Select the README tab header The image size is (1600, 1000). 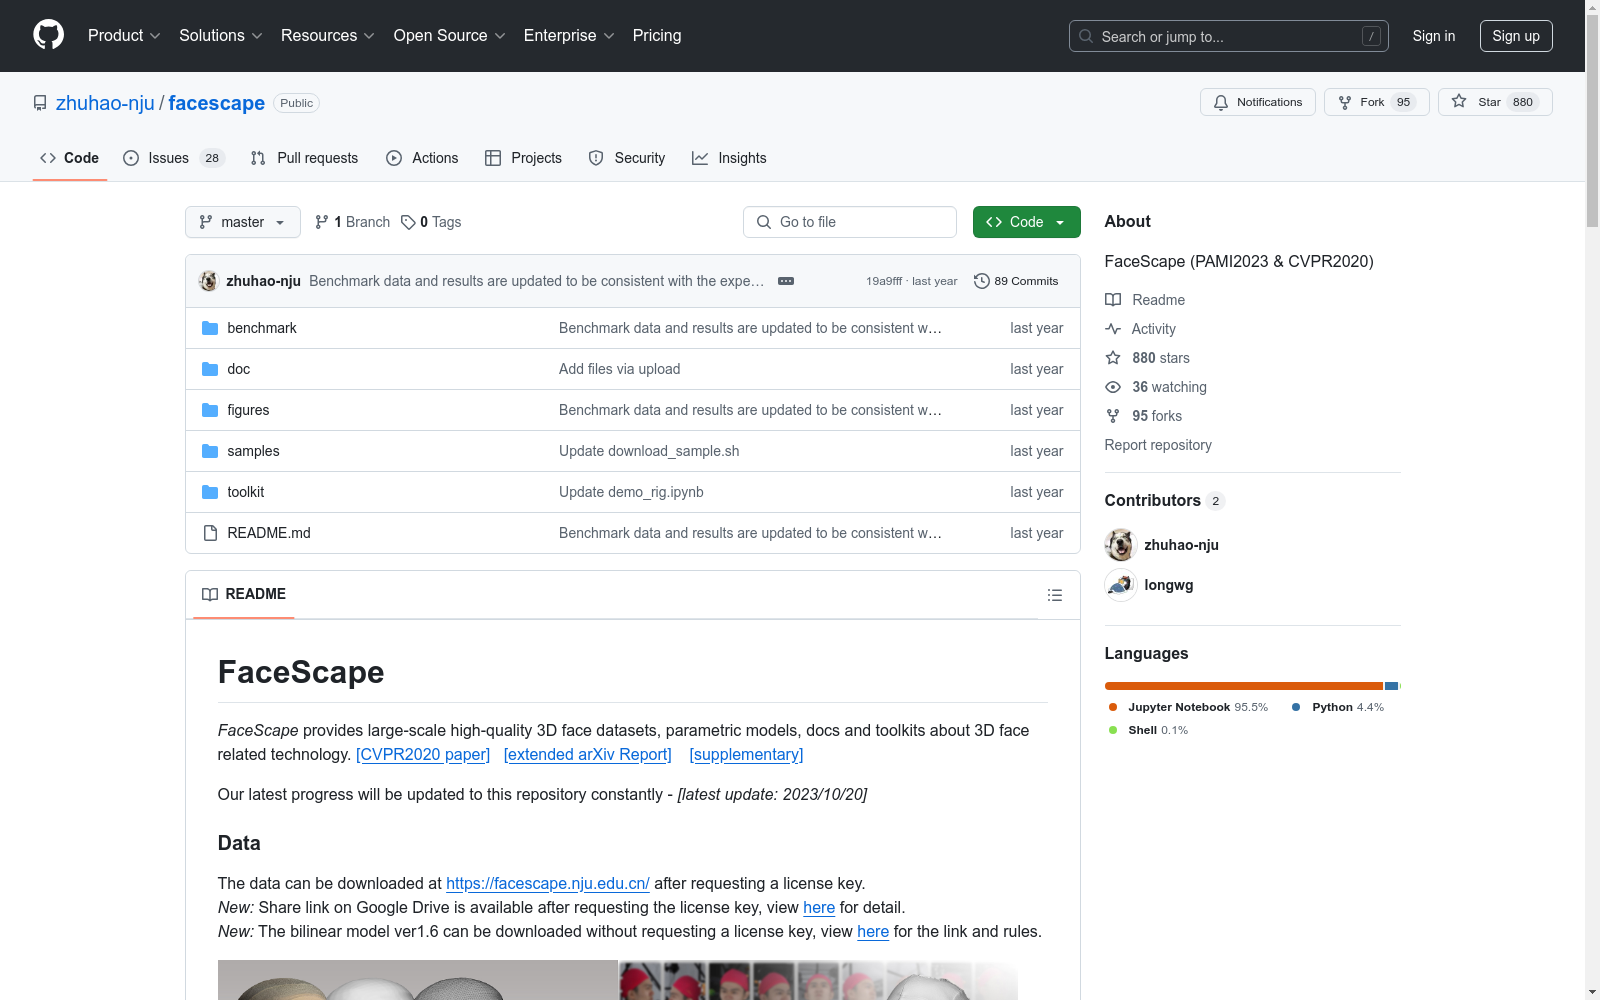[x=244, y=594]
